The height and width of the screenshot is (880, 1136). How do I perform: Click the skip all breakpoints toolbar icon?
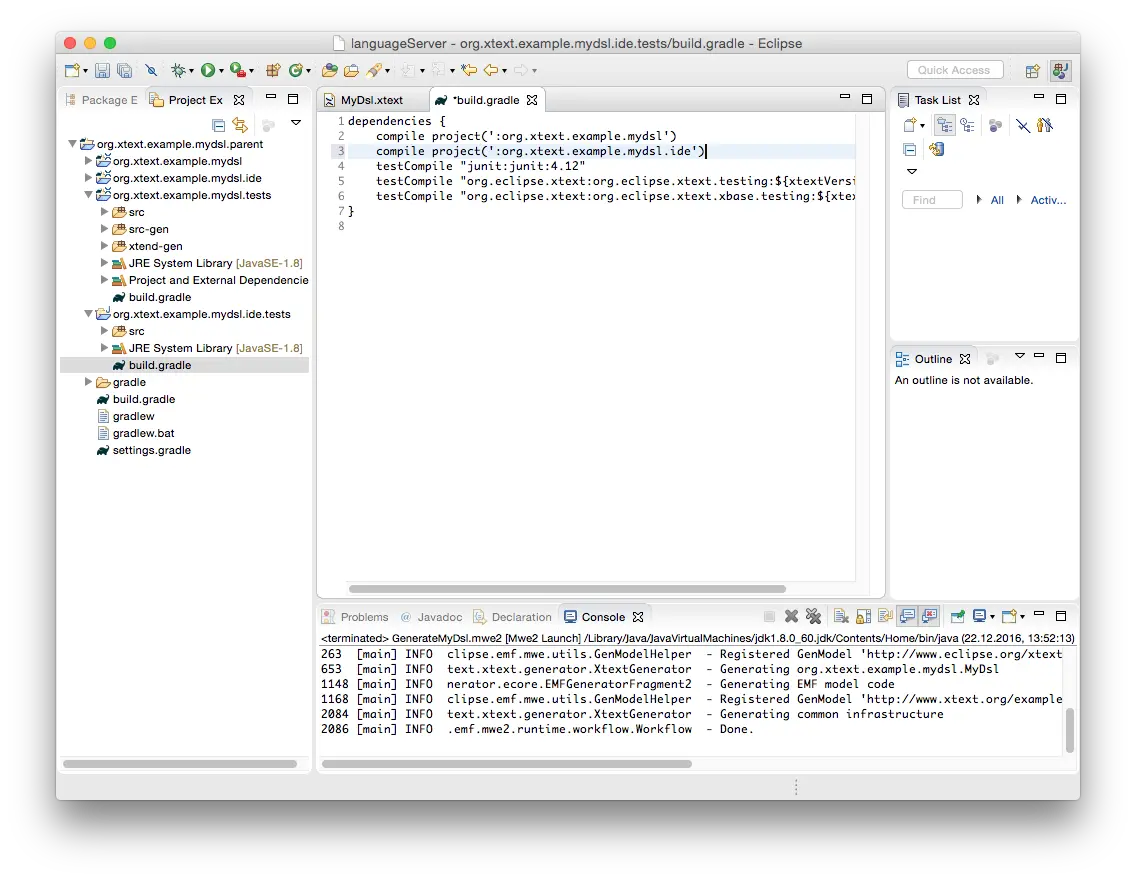(151, 70)
